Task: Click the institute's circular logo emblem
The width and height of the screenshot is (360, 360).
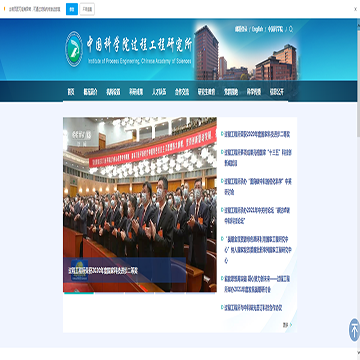Action: point(74,49)
